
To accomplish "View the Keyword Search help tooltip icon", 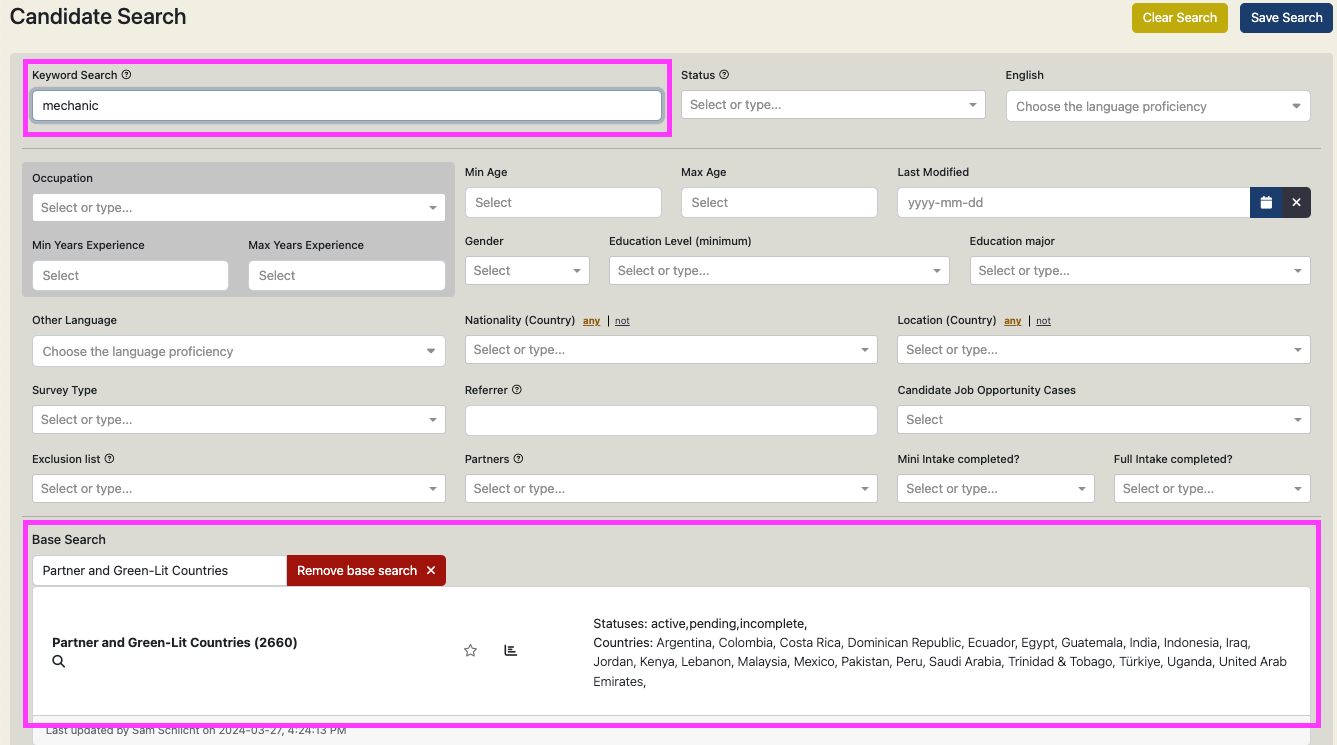I will pyautogui.click(x=127, y=74).
